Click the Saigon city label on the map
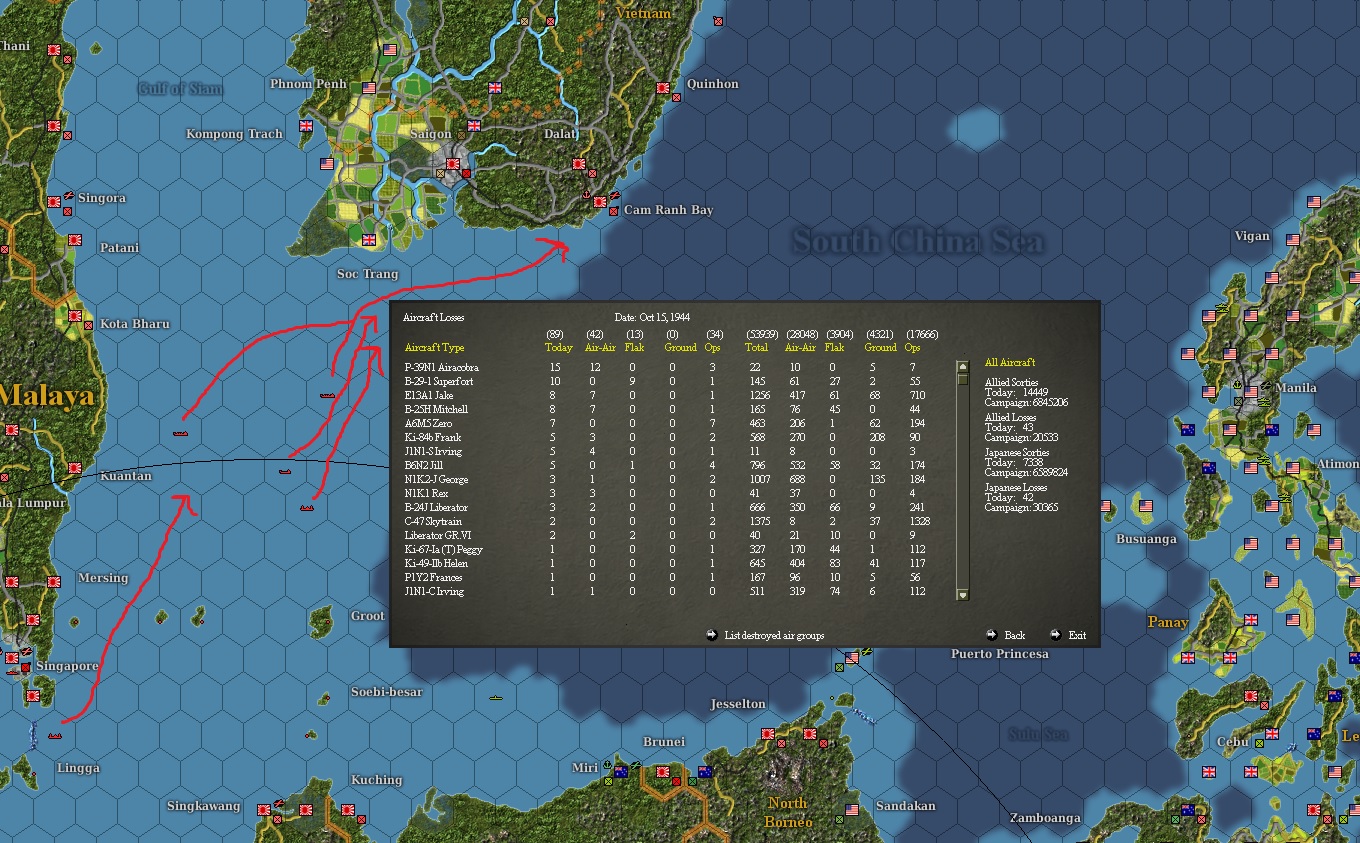 click(432, 134)
